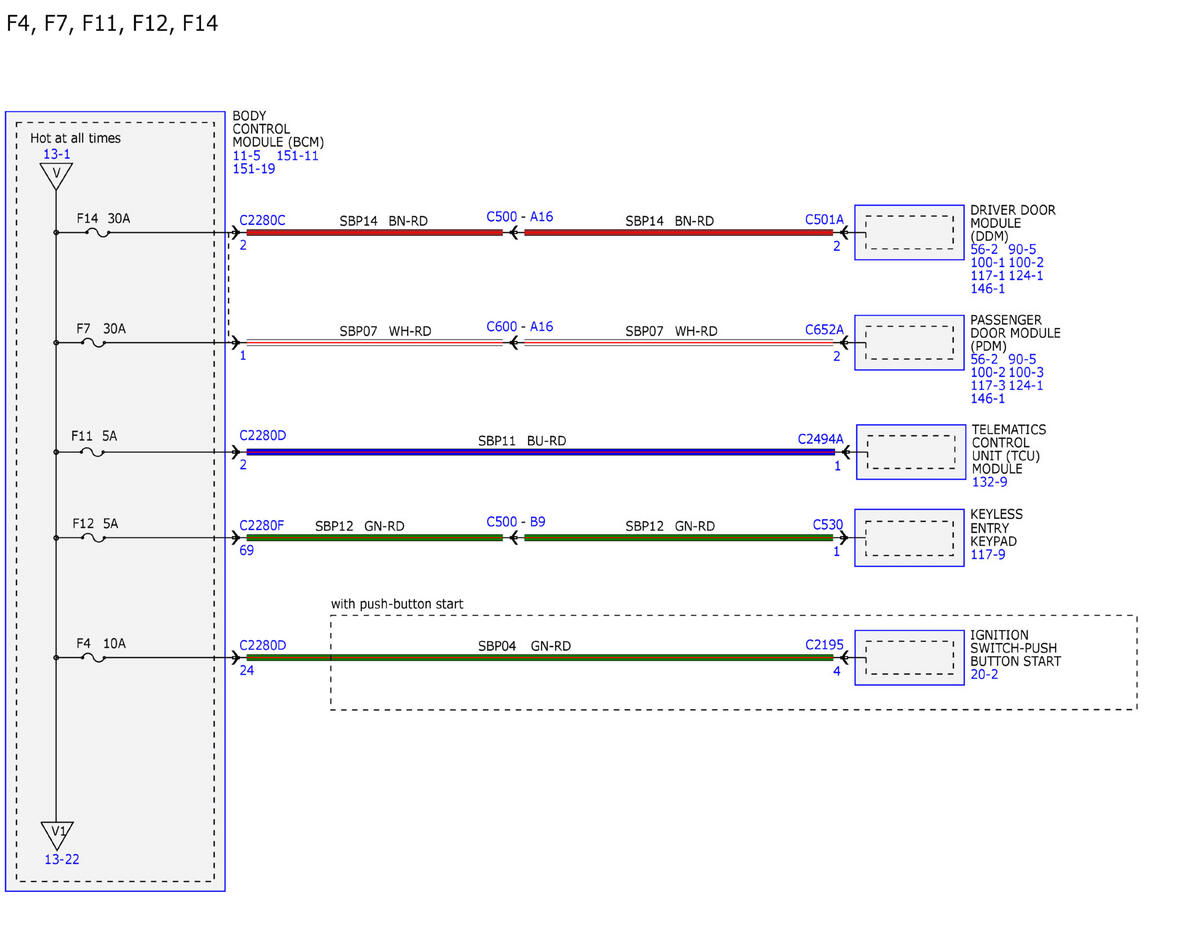The image size is (1200, 927).
Task: Click the 'Hot at all times' note
Action: pyautogui.click(x=75, y=138)
